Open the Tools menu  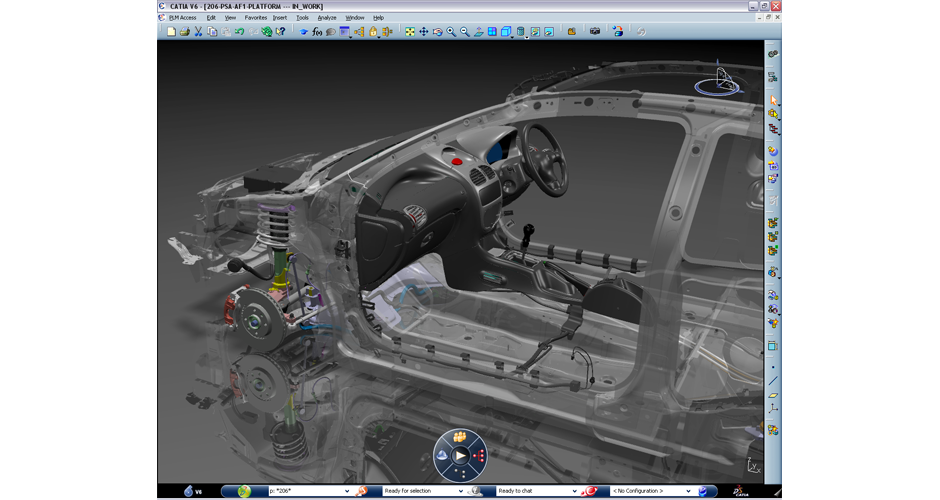click(x=302, y=17)
